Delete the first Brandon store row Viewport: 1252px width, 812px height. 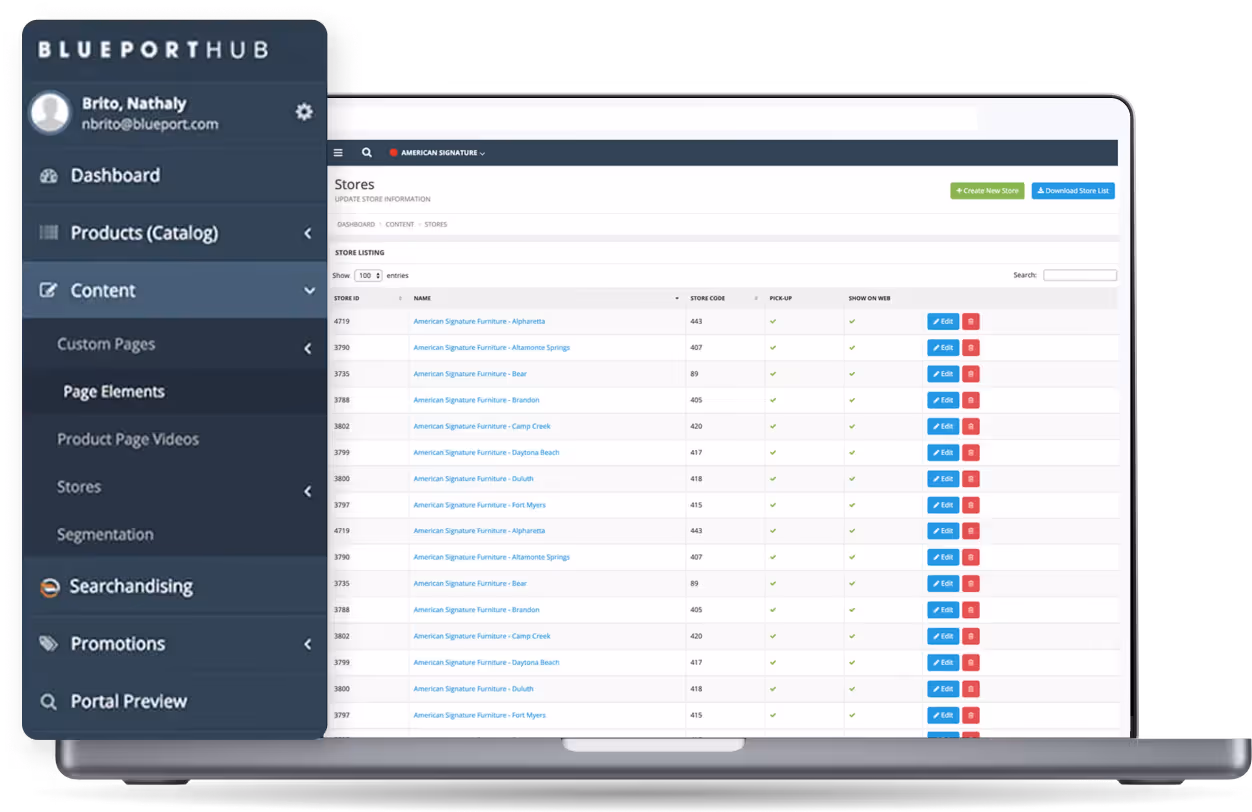click(971, 400)
